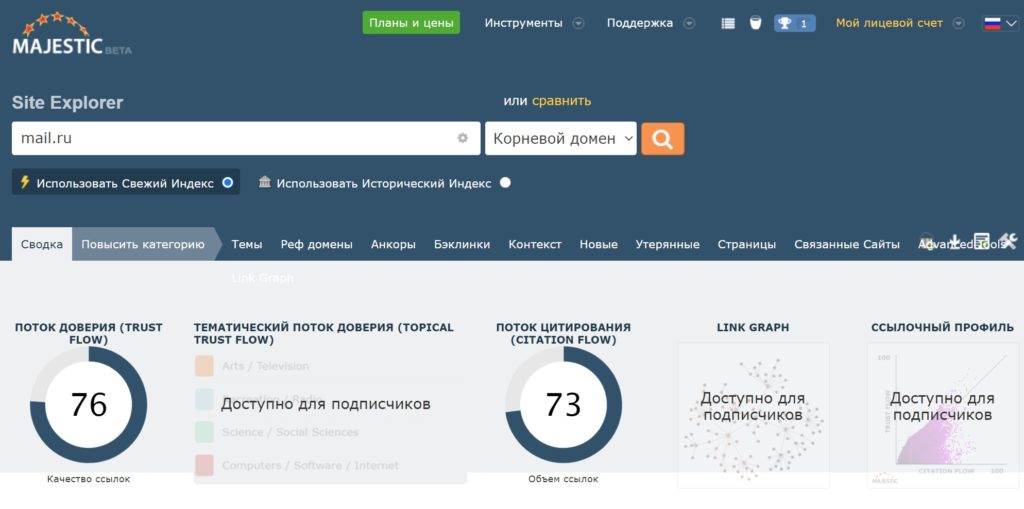The width and height of the screenshot is (1024, 509).
Task: Open the Russian flag language selector
Action: 998,23
